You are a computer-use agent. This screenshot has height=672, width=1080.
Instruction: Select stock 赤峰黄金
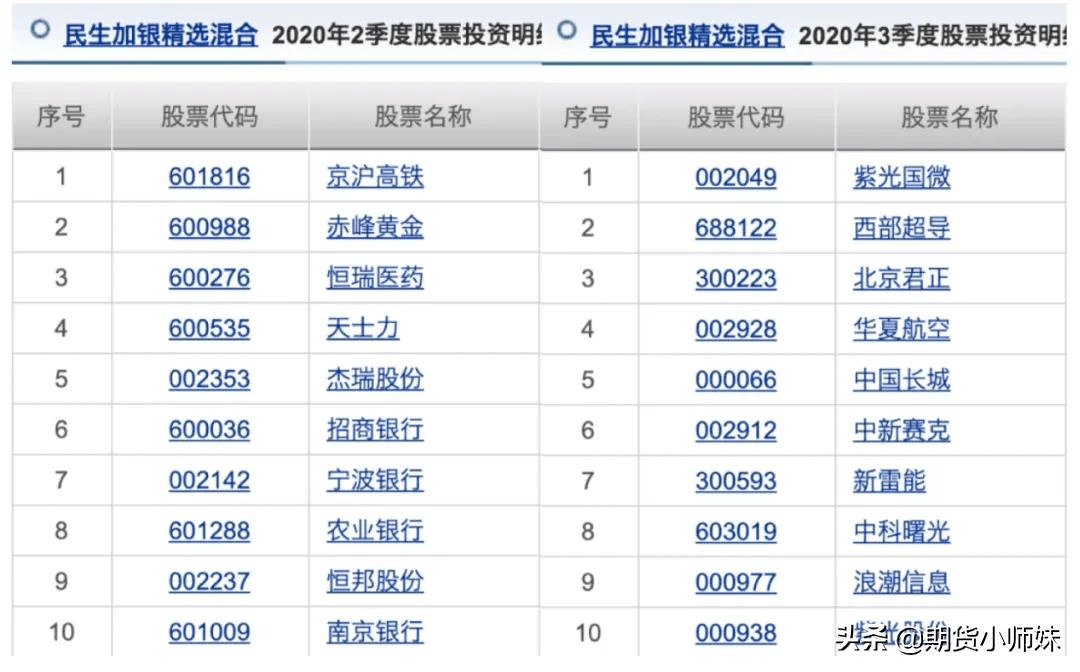coord(375,227)
